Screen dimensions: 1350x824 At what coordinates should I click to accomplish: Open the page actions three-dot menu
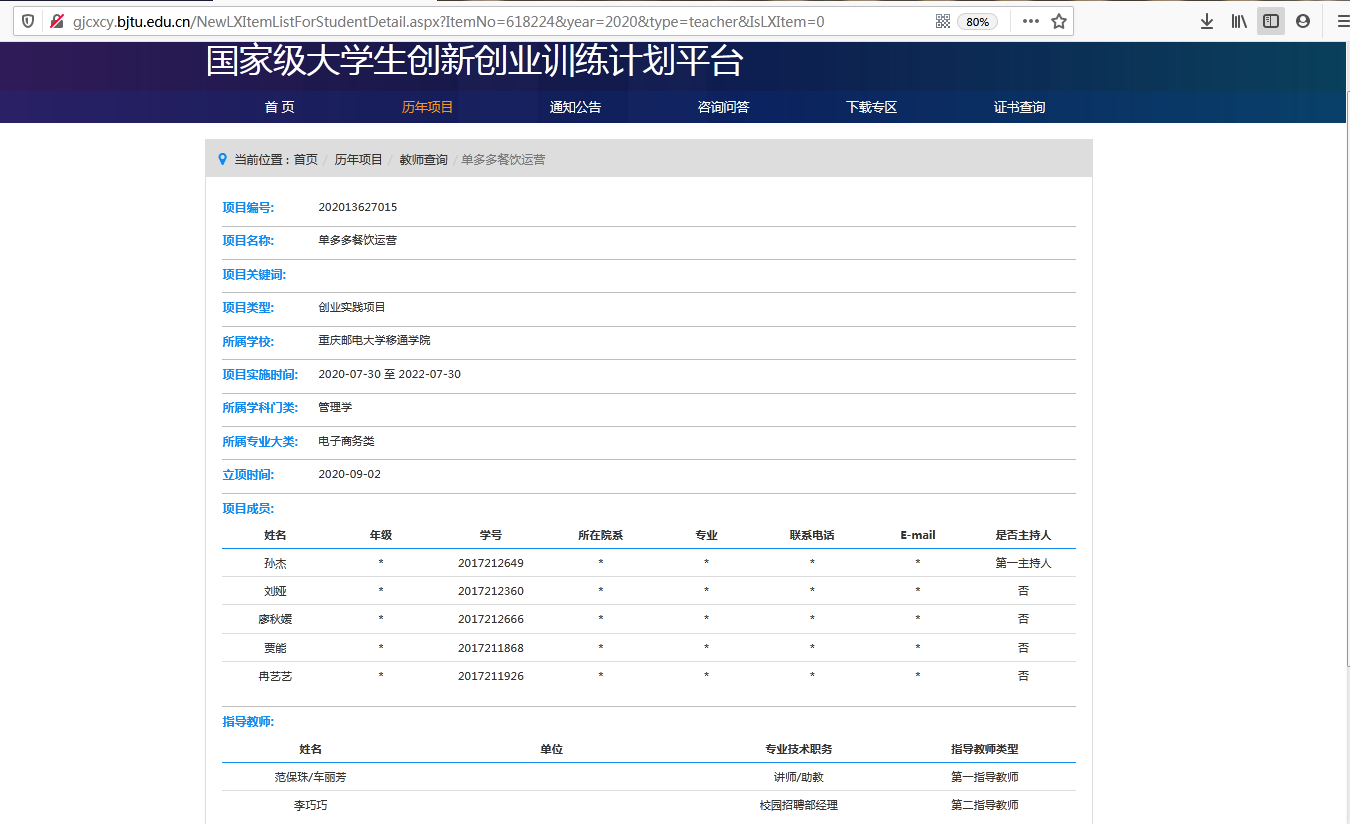pos(1030,21)
